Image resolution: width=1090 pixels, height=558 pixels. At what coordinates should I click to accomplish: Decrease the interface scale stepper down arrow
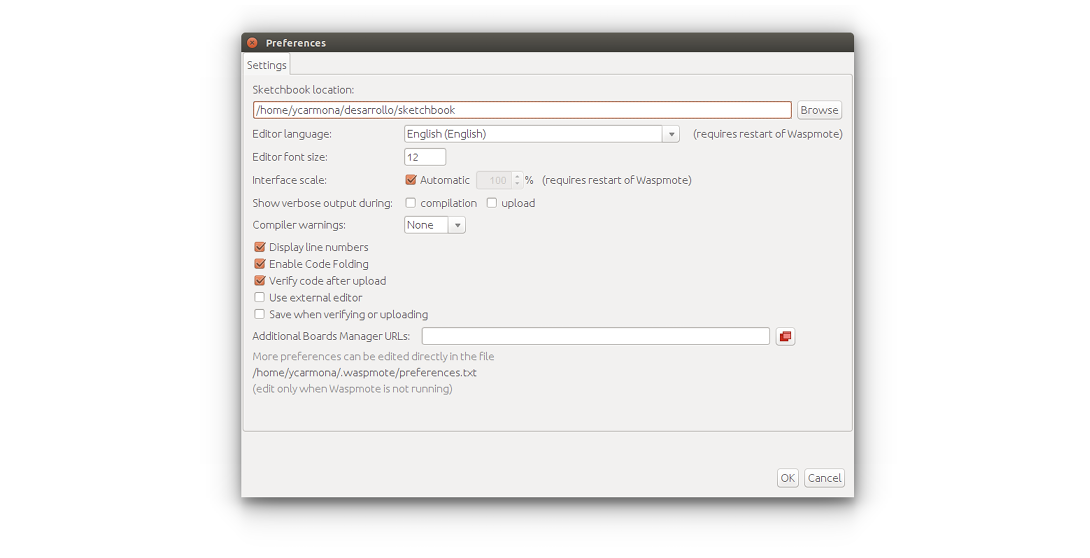pyautogui.click(x=517, y=184)
